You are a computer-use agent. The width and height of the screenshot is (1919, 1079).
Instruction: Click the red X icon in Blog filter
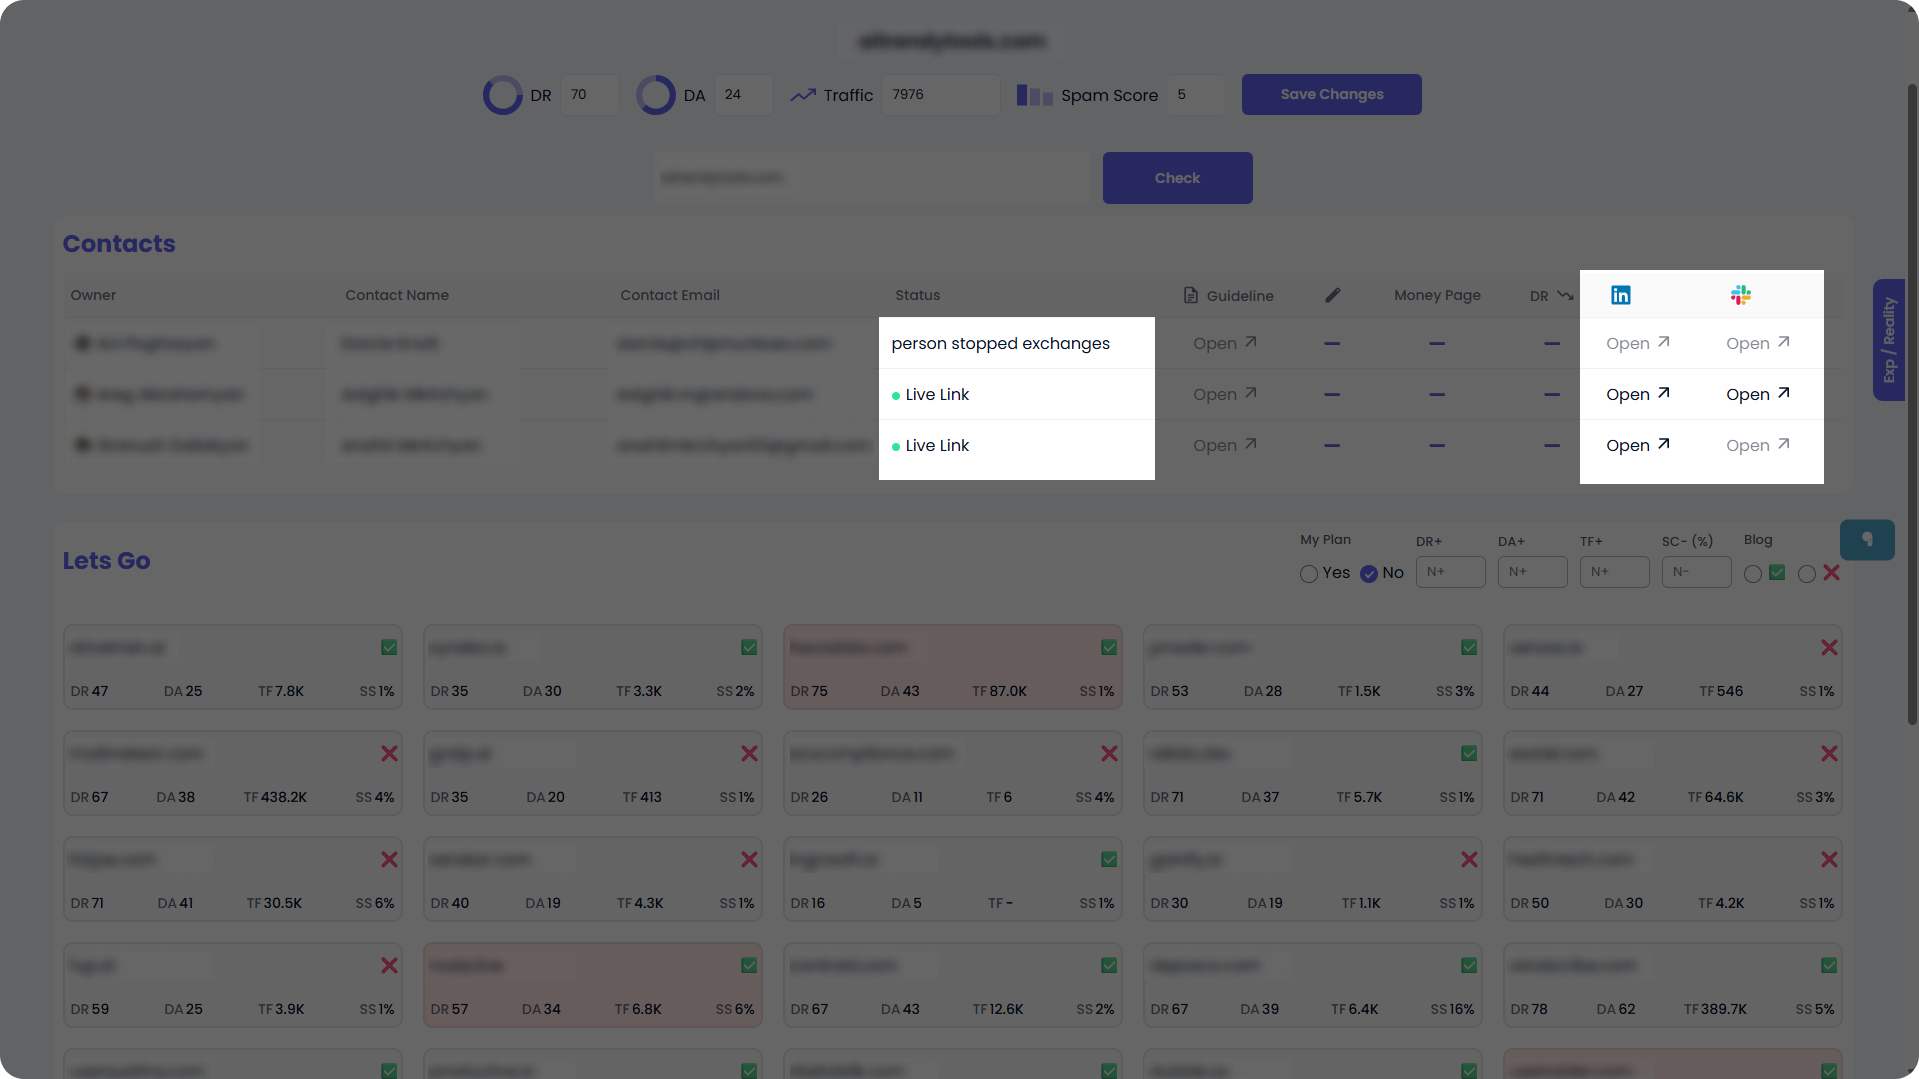coord(1831,573)
